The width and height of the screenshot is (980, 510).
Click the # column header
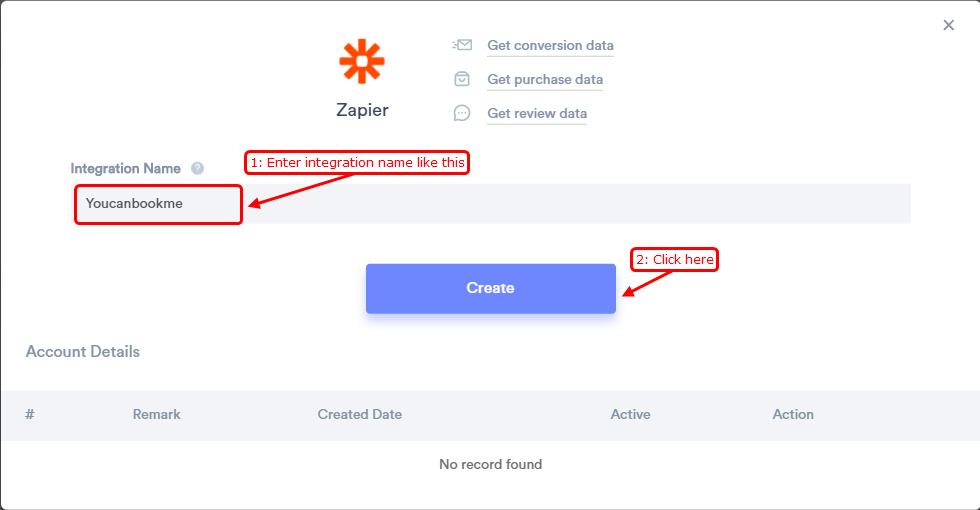point(29,414)
